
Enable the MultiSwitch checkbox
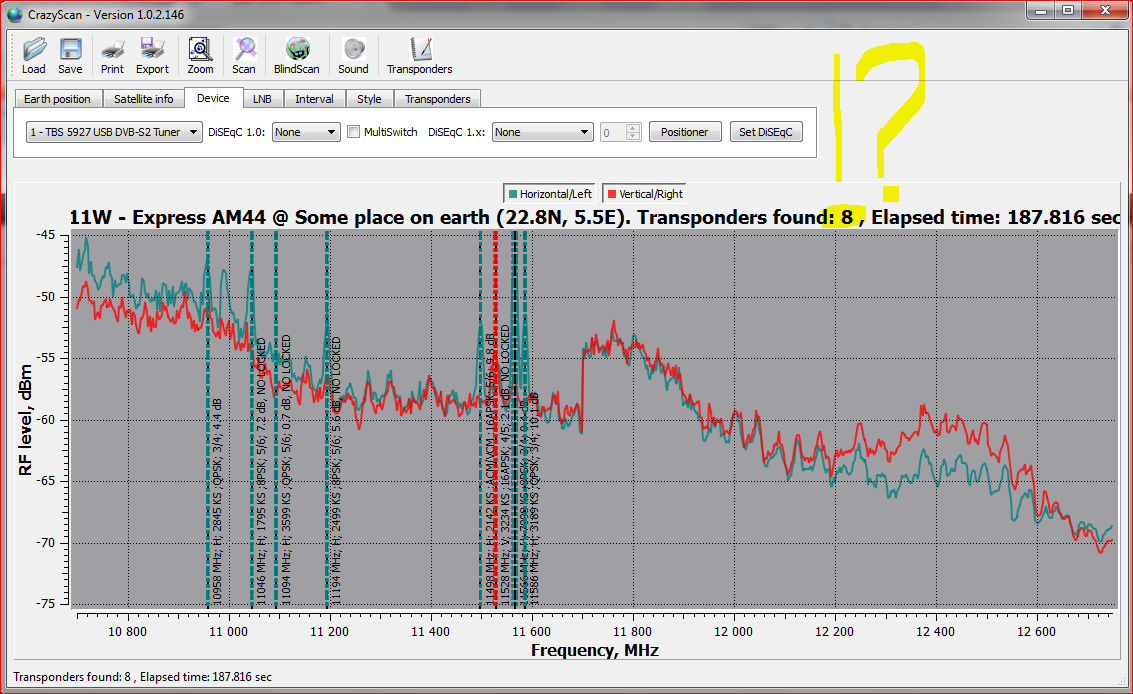tap(353, 132)
